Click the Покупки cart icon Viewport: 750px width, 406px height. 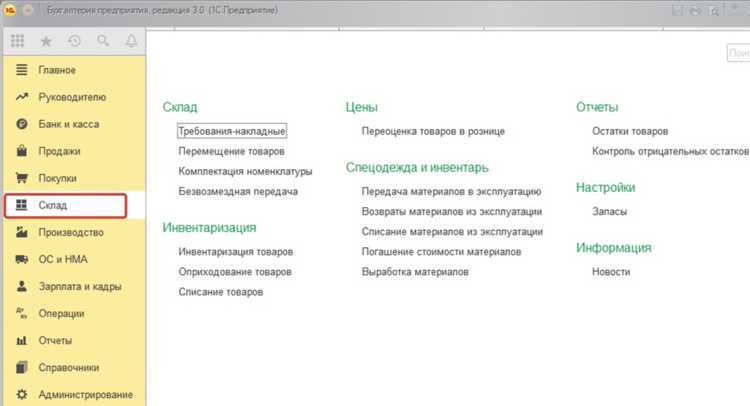click(22, 178)
